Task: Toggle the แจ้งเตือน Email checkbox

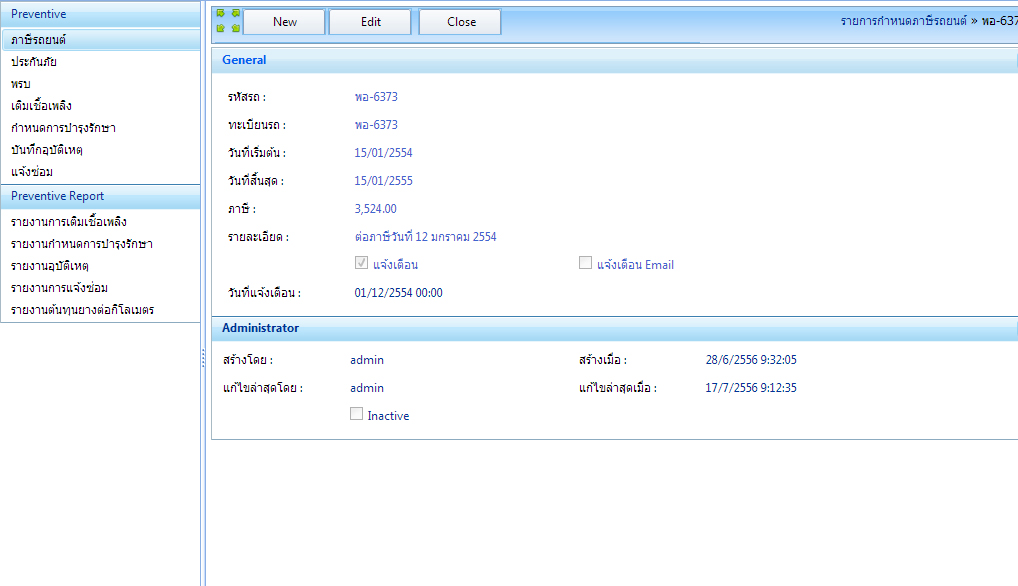Action: (586, 263)
